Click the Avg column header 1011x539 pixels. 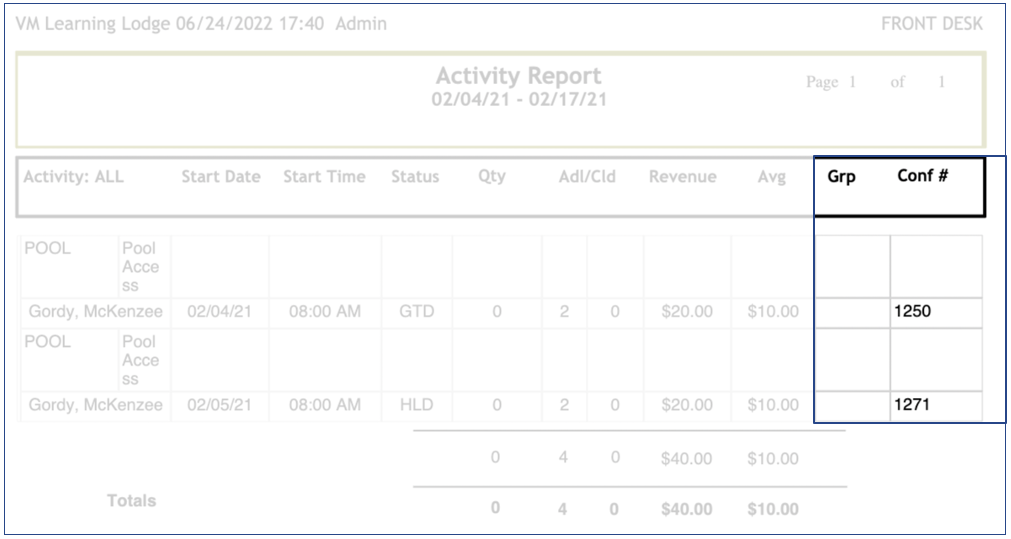click(x=771, y=177)
